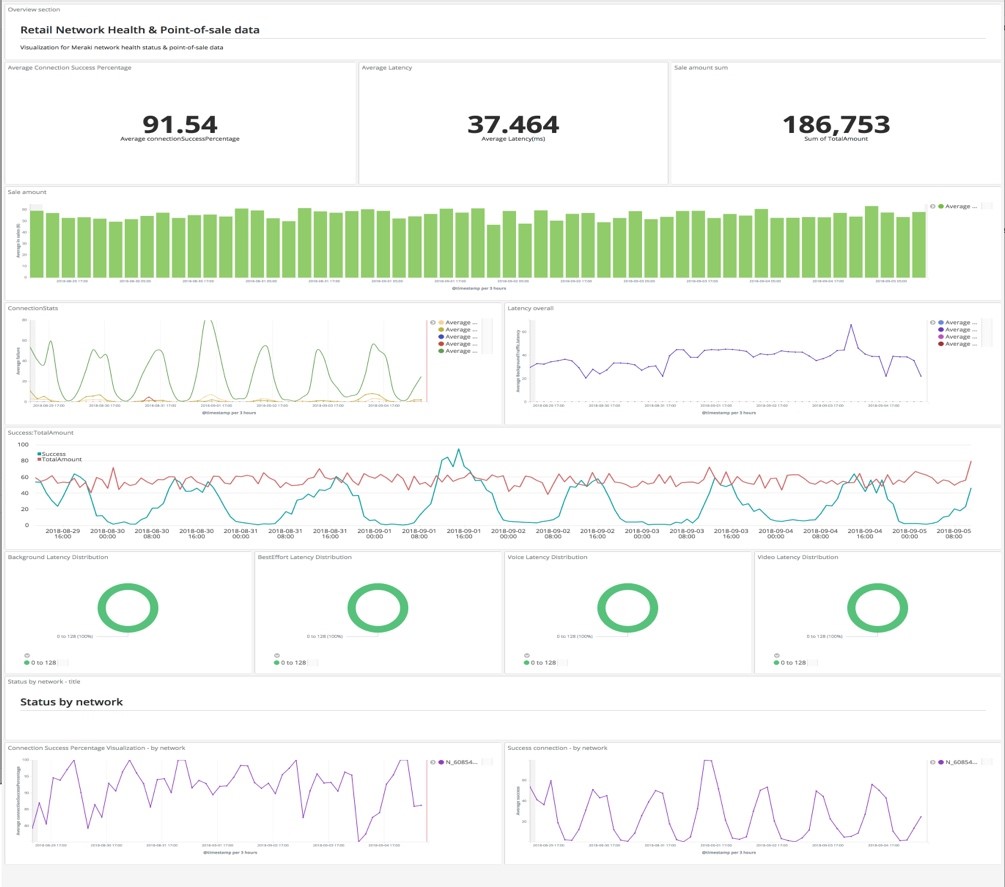This screenshot has height=887, width=1005.
Task: Toggle legend icon under Voice Latency donut
Action: tap(527, 655)
